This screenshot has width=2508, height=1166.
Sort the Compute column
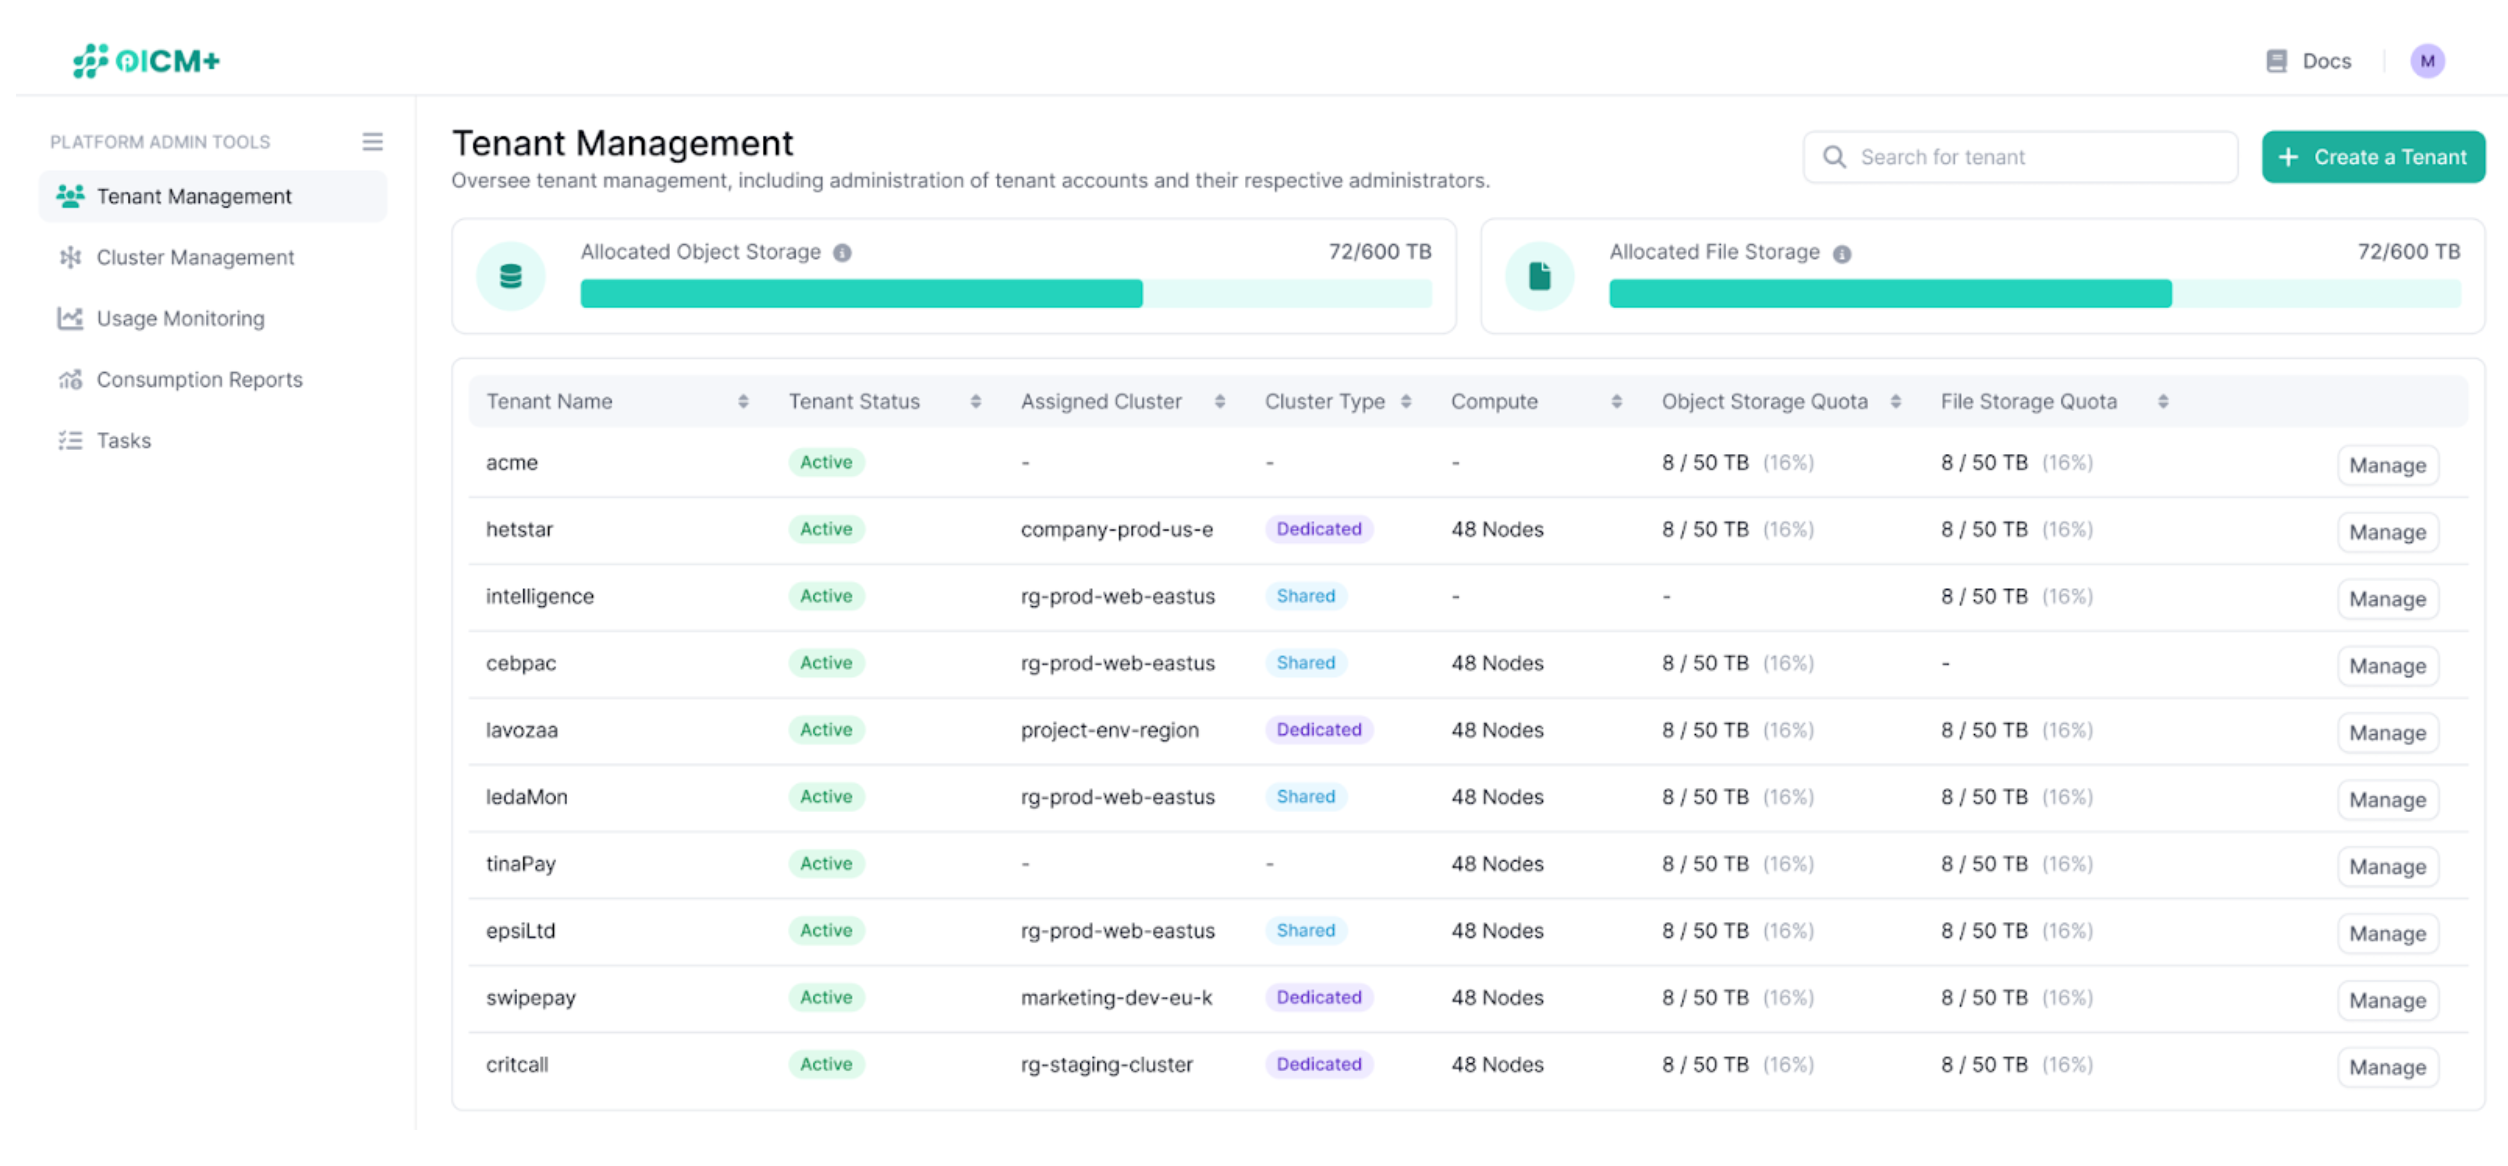[x=1617, y=401]
